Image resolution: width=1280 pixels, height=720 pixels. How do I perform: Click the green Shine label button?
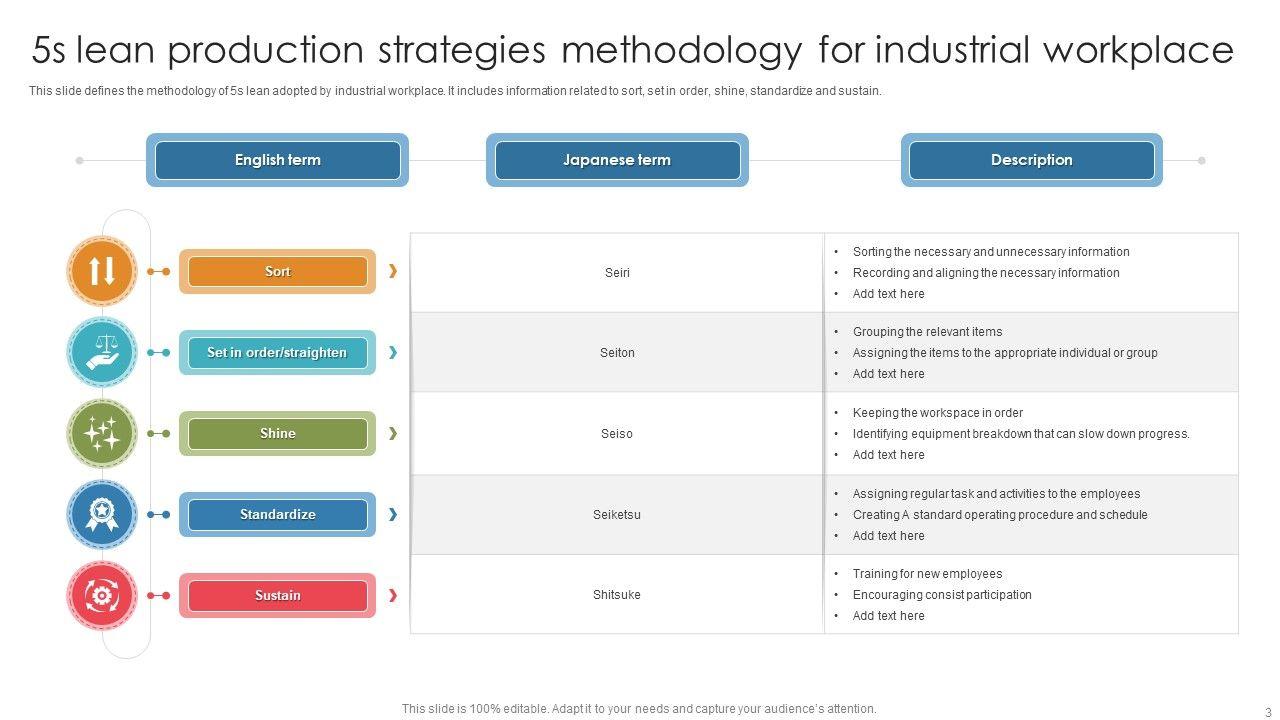point(277,433)
